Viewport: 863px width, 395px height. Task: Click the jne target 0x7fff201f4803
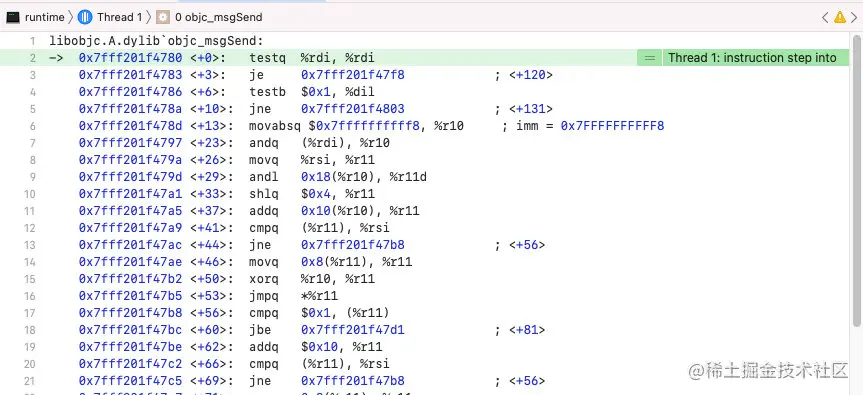[x=352, y=109]
